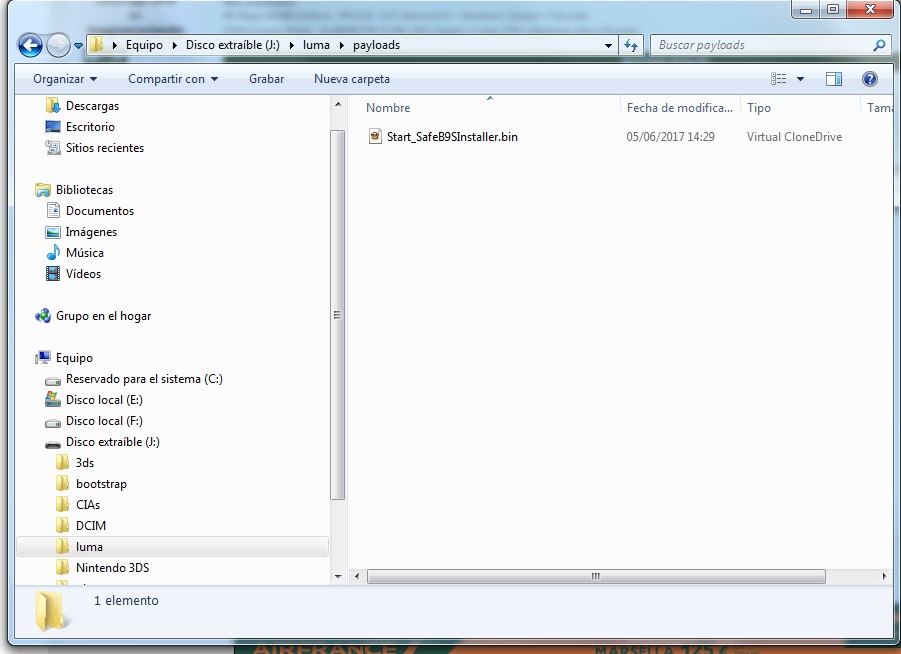The height and width of the screenshot is (654, 901).
Task: Maximize the Explorer window
Action: 833,9
